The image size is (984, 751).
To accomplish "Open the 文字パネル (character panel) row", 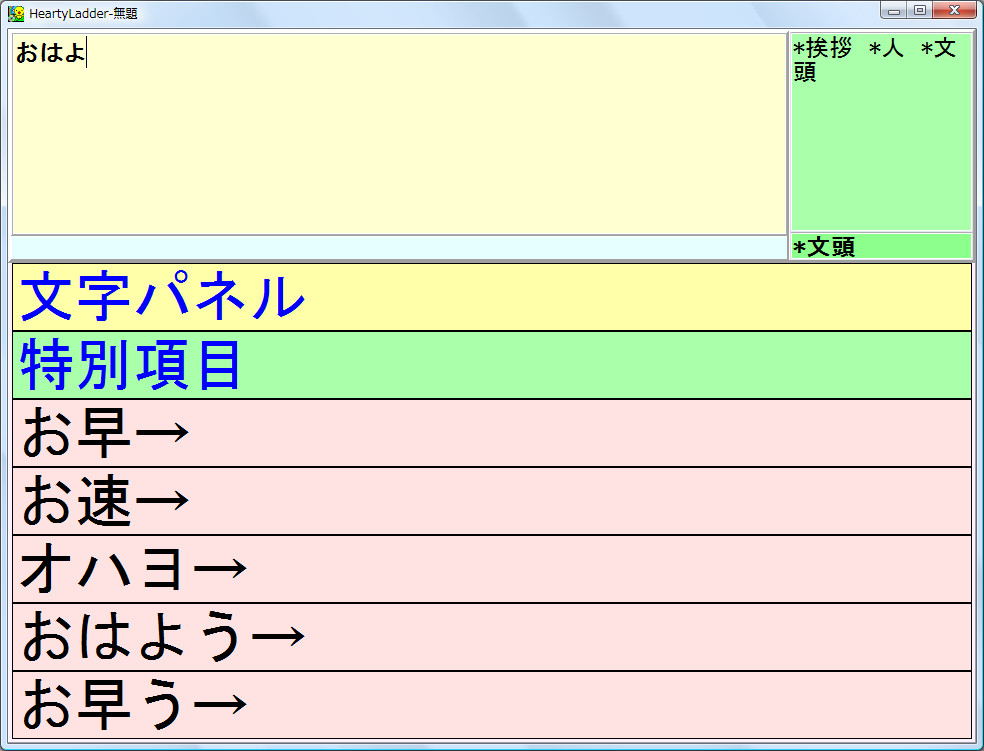I will pyautogui.click(x=490, y=296).
